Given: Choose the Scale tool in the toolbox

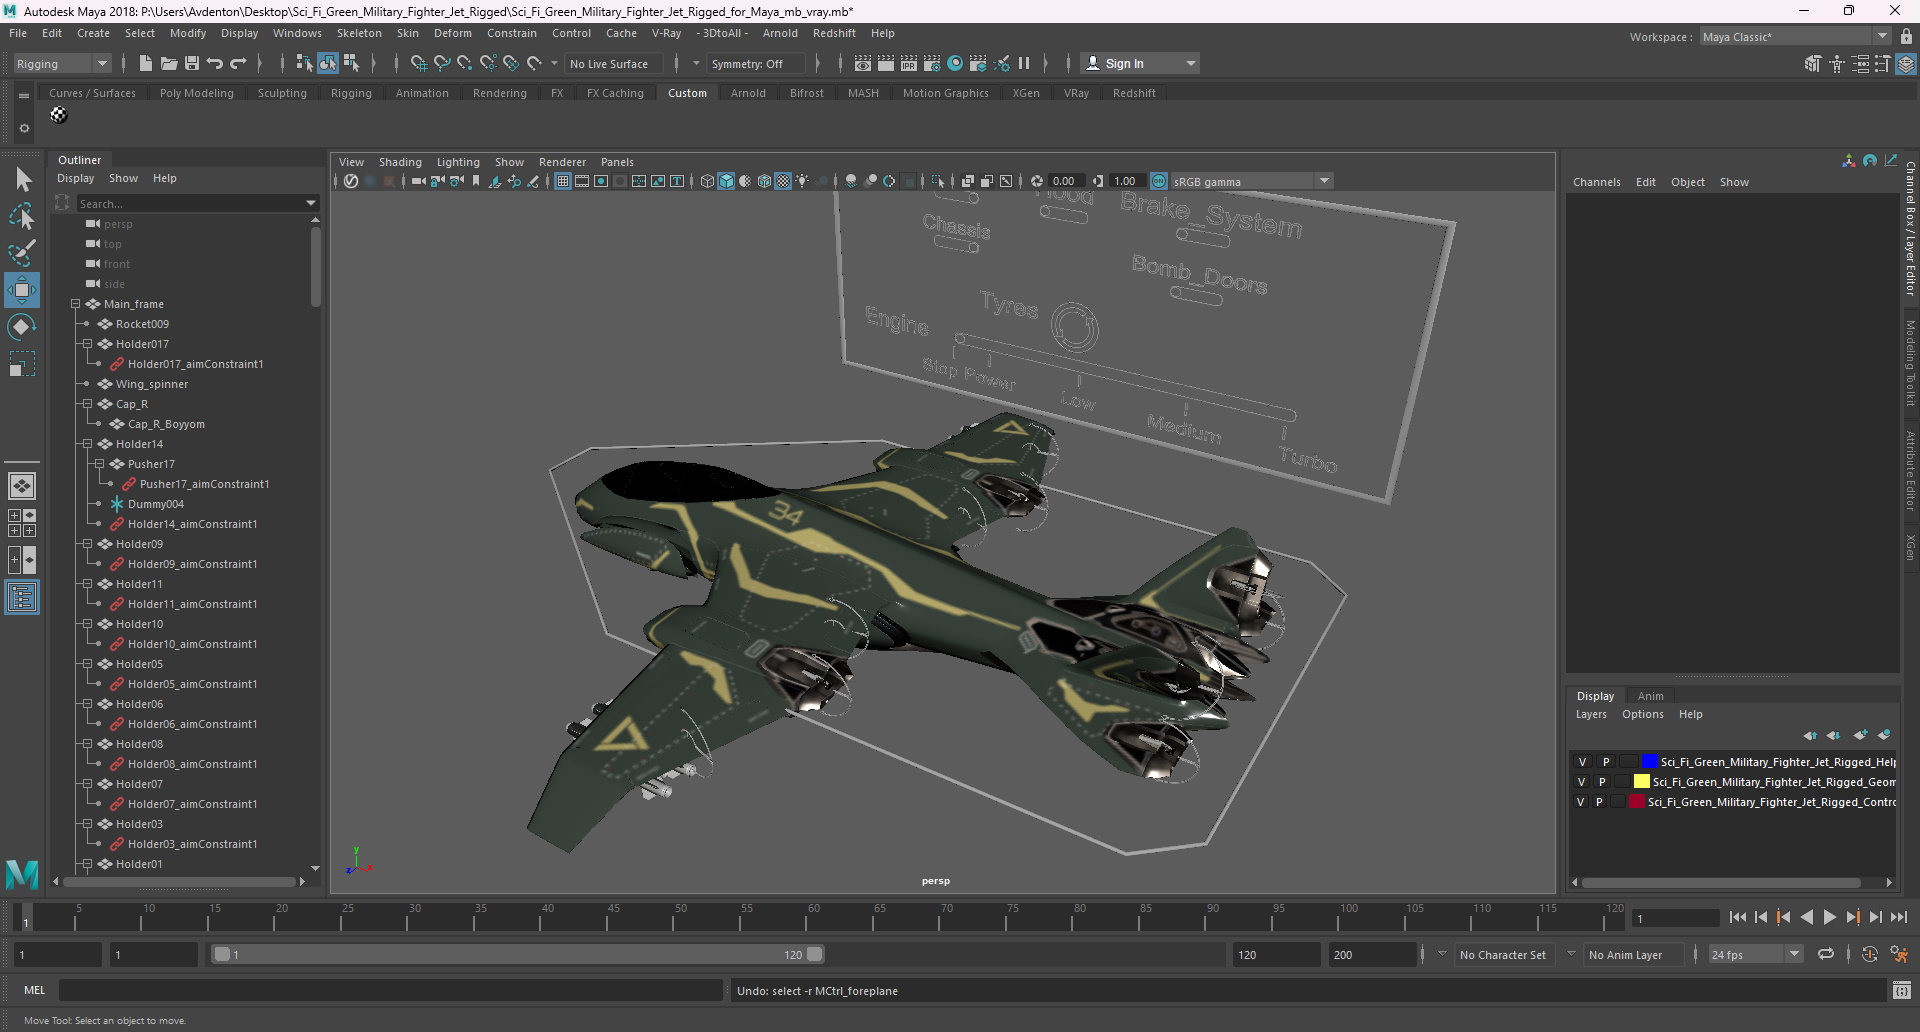Looking at the screenshot, I should point(22,364).
